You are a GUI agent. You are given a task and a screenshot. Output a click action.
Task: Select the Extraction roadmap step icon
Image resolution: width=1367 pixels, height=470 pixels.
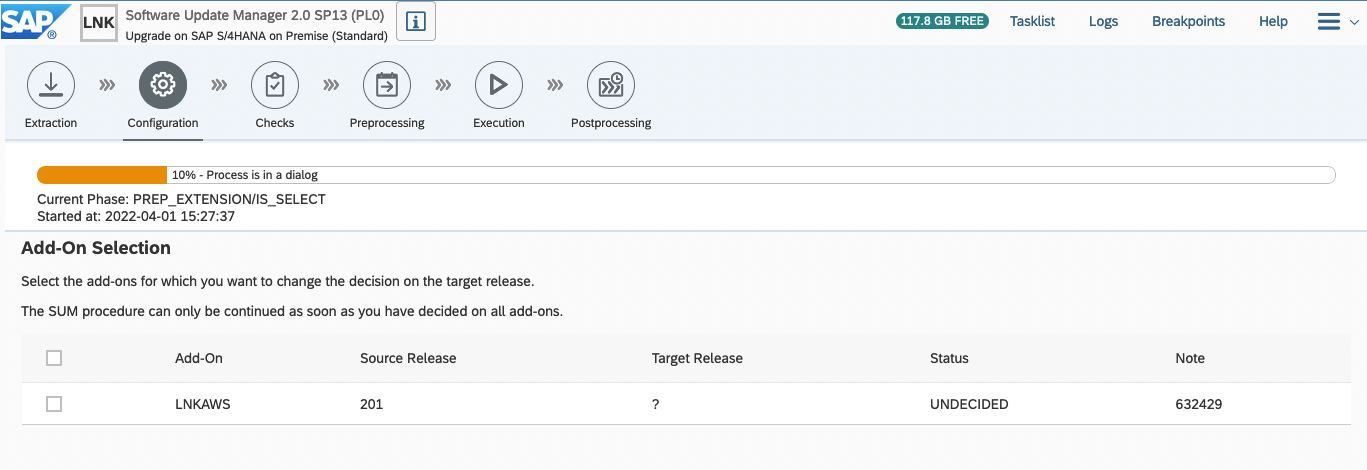tap(51, 86)
